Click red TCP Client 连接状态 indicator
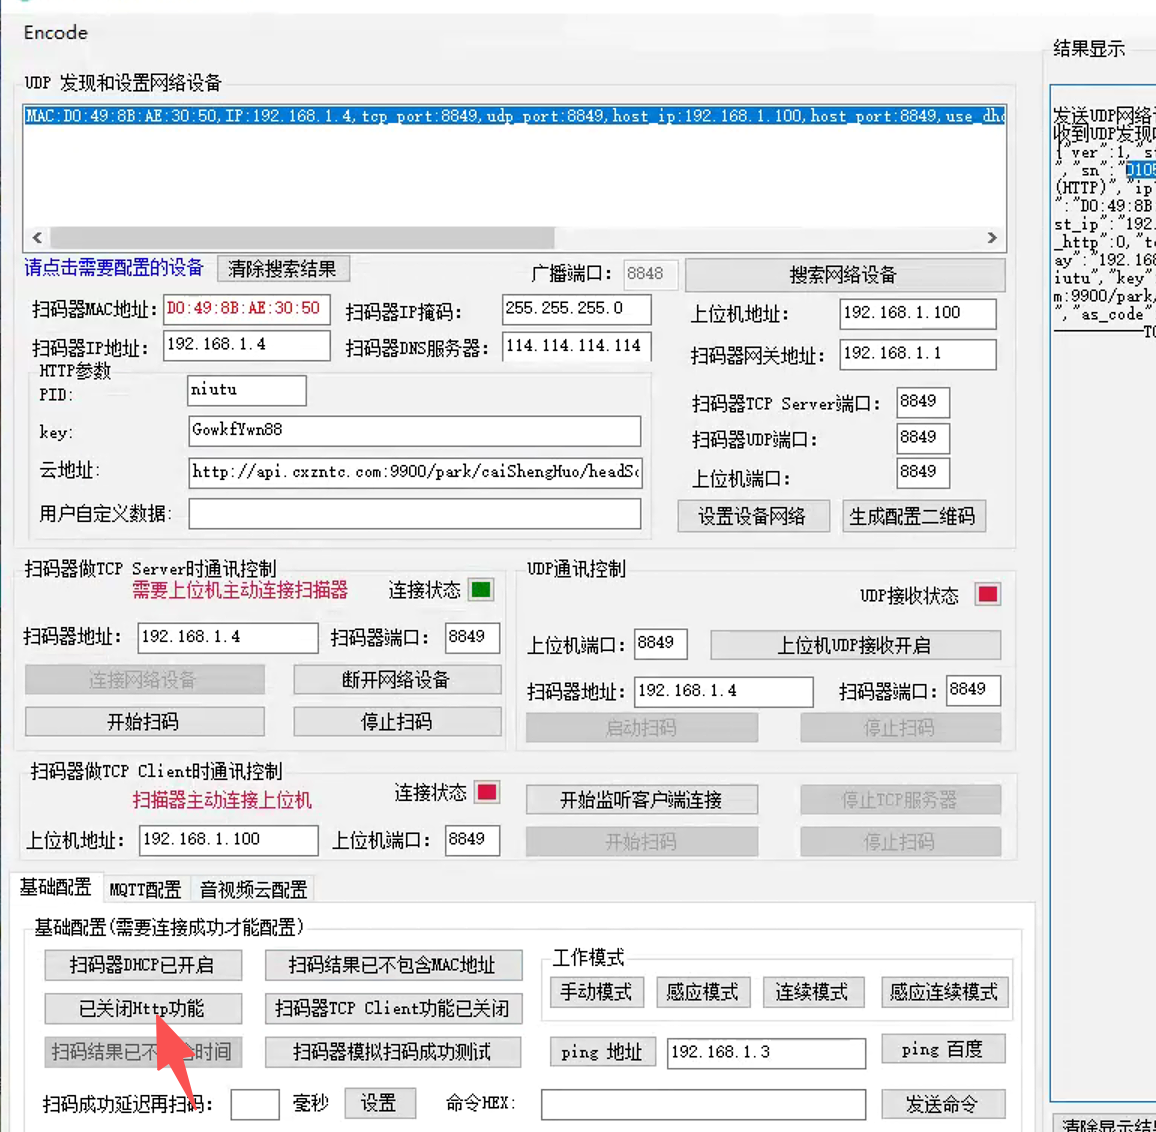1156x1132 pixels. point(487,793)
